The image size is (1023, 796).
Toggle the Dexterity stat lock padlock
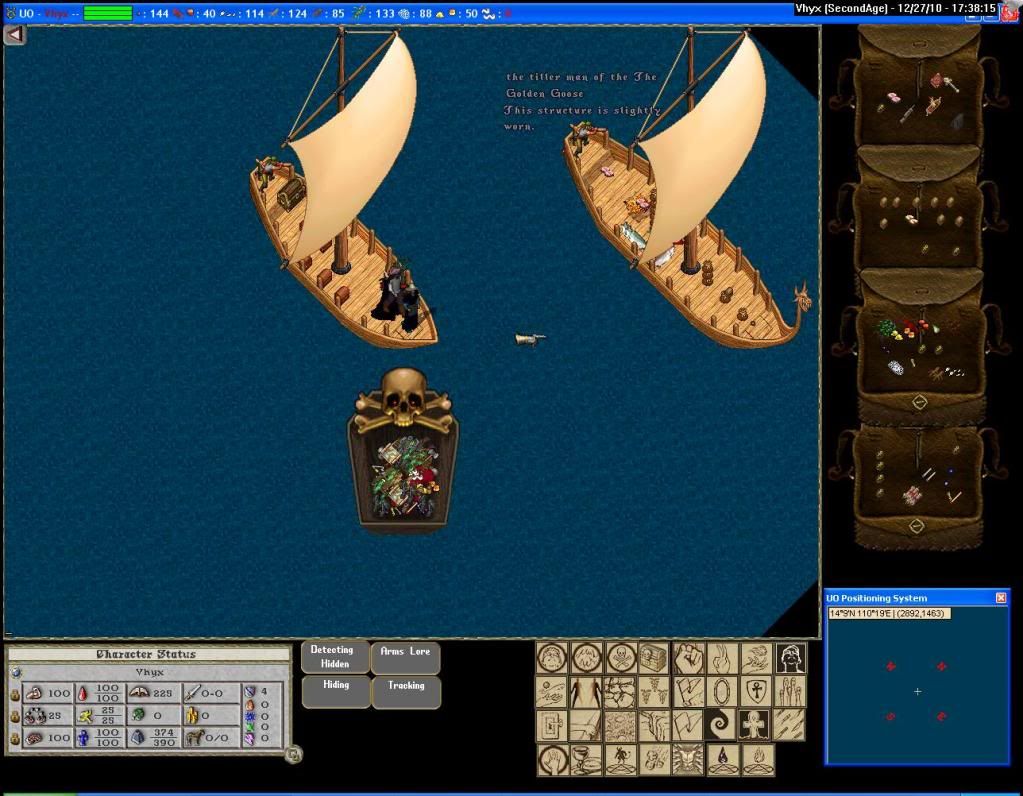tap(15, 716)
